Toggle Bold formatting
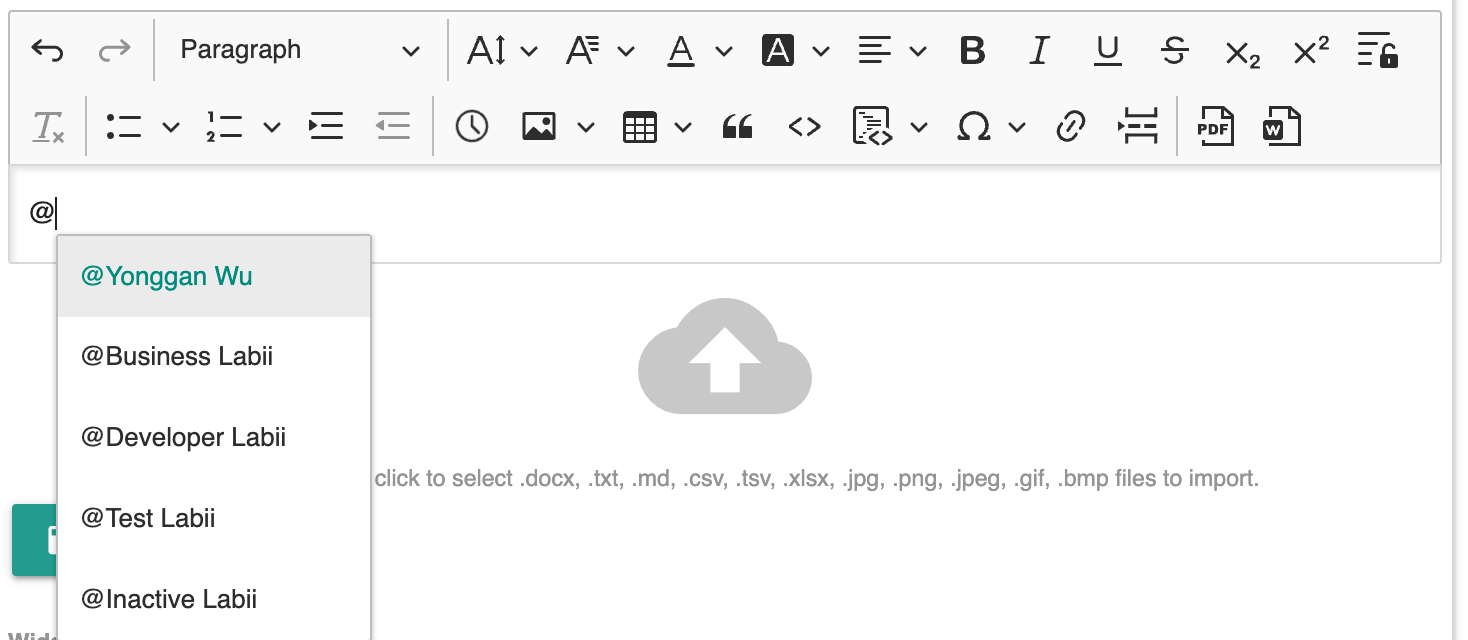1468x640 pixels. [972, 50]
